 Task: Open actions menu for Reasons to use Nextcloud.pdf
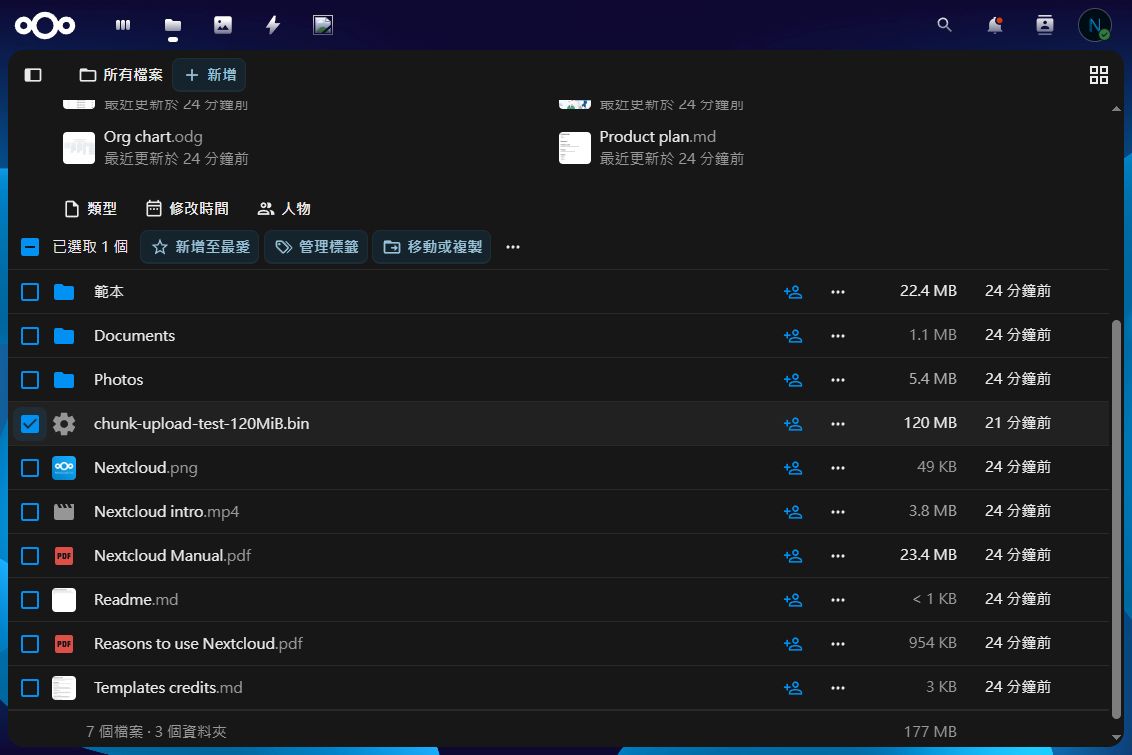(837, 644)
